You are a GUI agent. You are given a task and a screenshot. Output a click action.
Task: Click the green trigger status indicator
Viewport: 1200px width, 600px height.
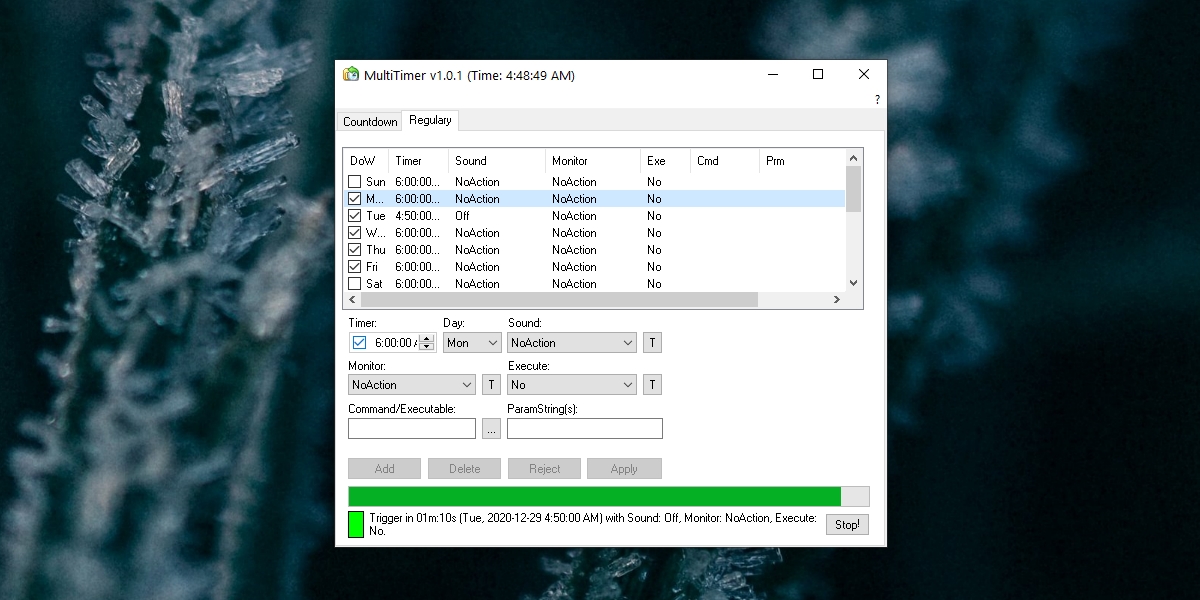[x=356, y=525]
